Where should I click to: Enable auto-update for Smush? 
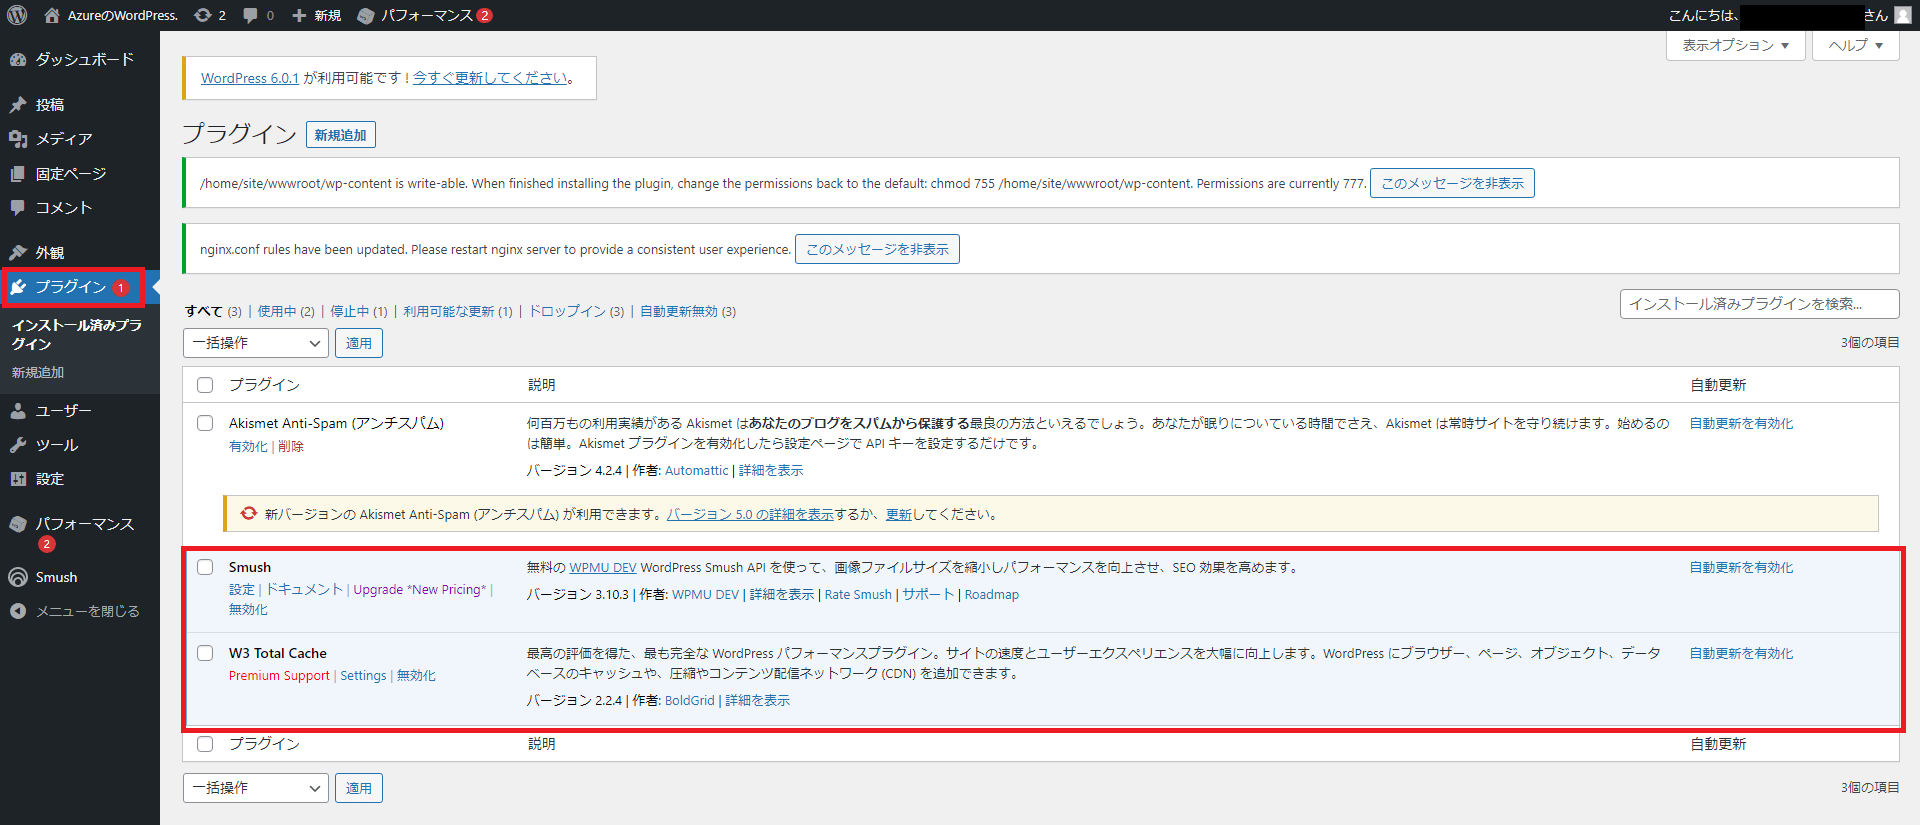pos(1741,567)
